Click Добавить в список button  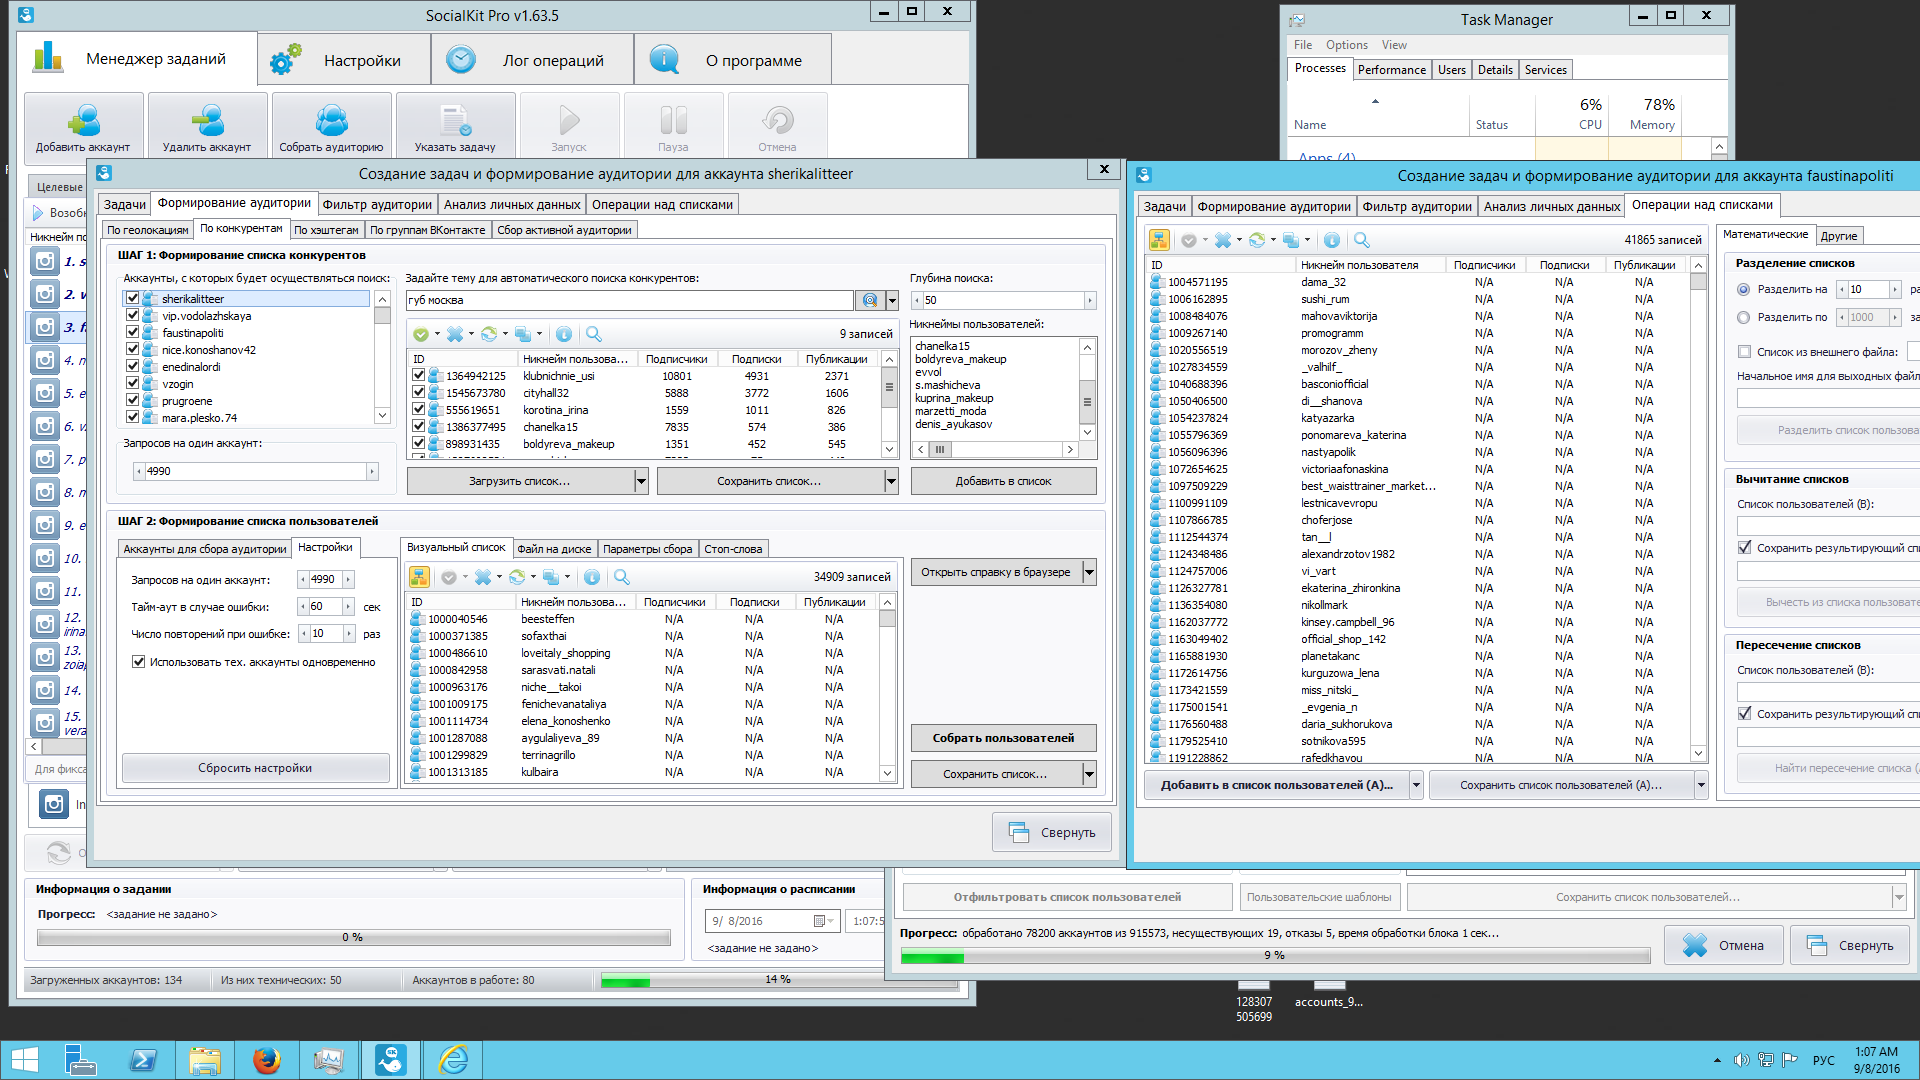click(1003, 482)
